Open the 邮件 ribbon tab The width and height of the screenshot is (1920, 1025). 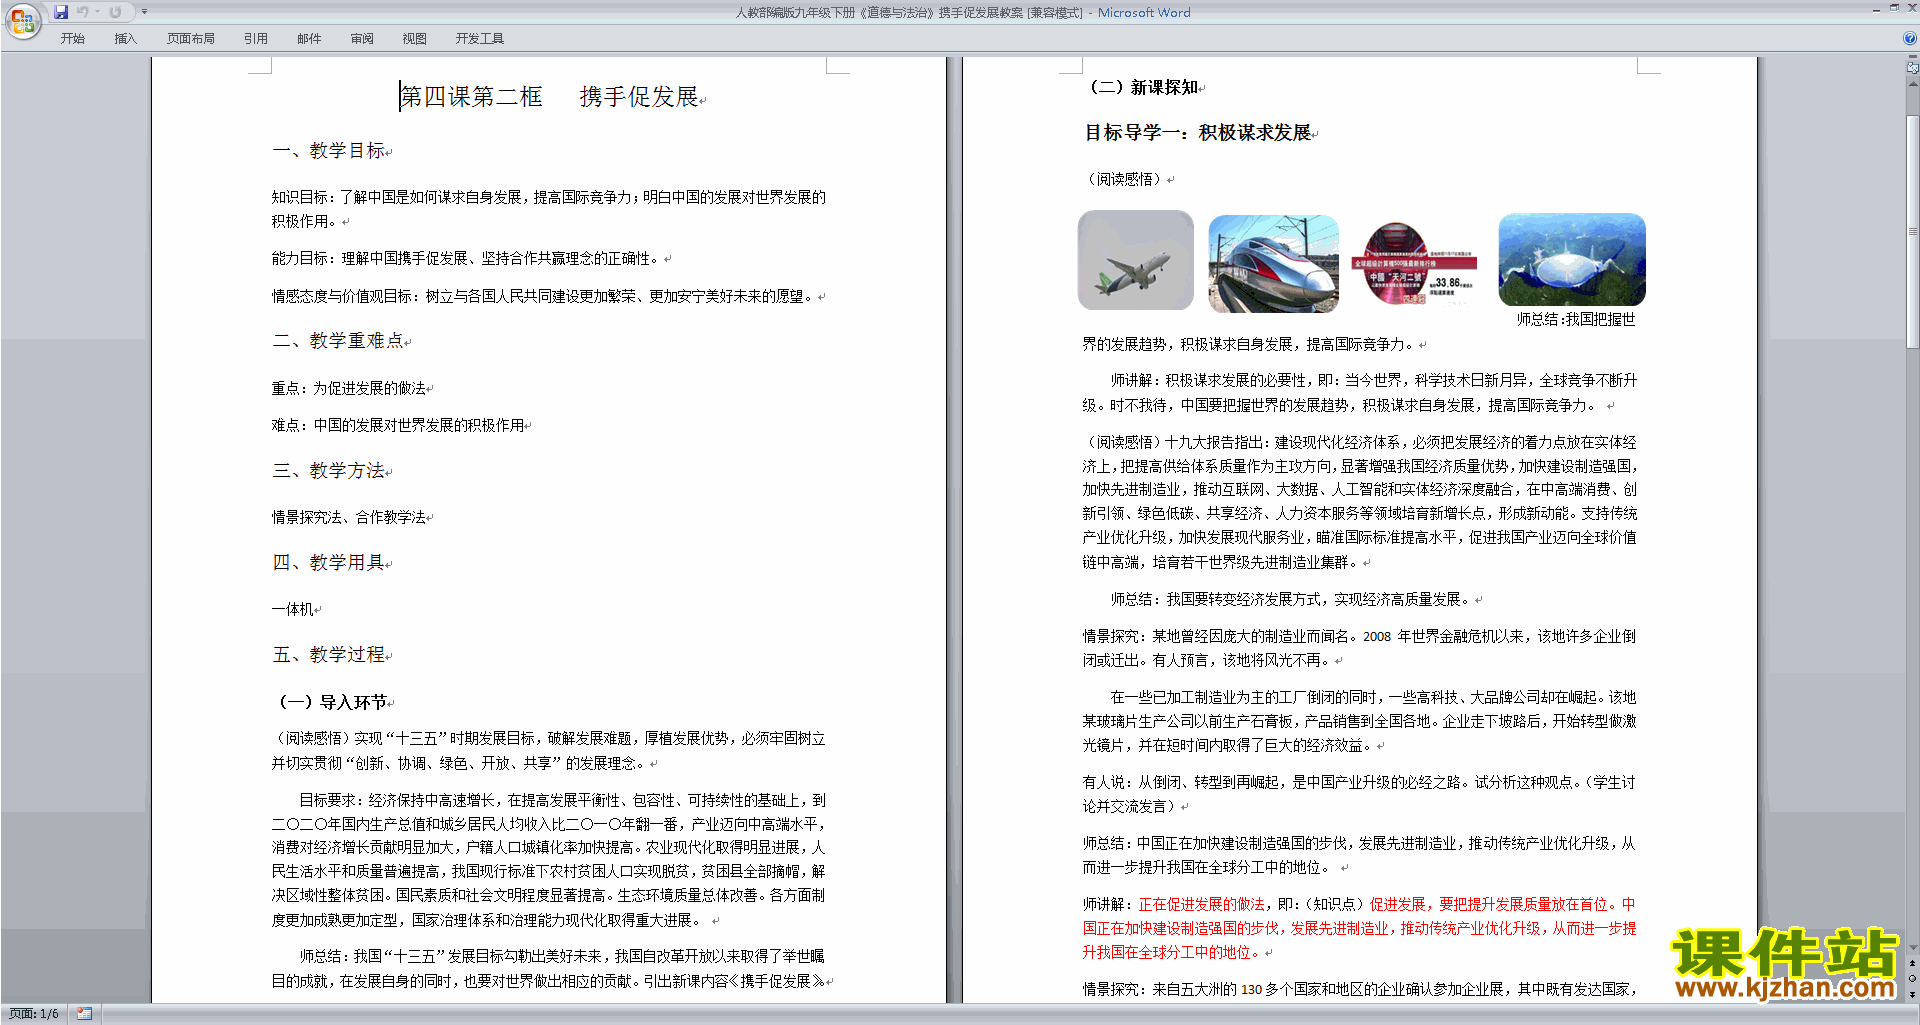pos(309,39)
